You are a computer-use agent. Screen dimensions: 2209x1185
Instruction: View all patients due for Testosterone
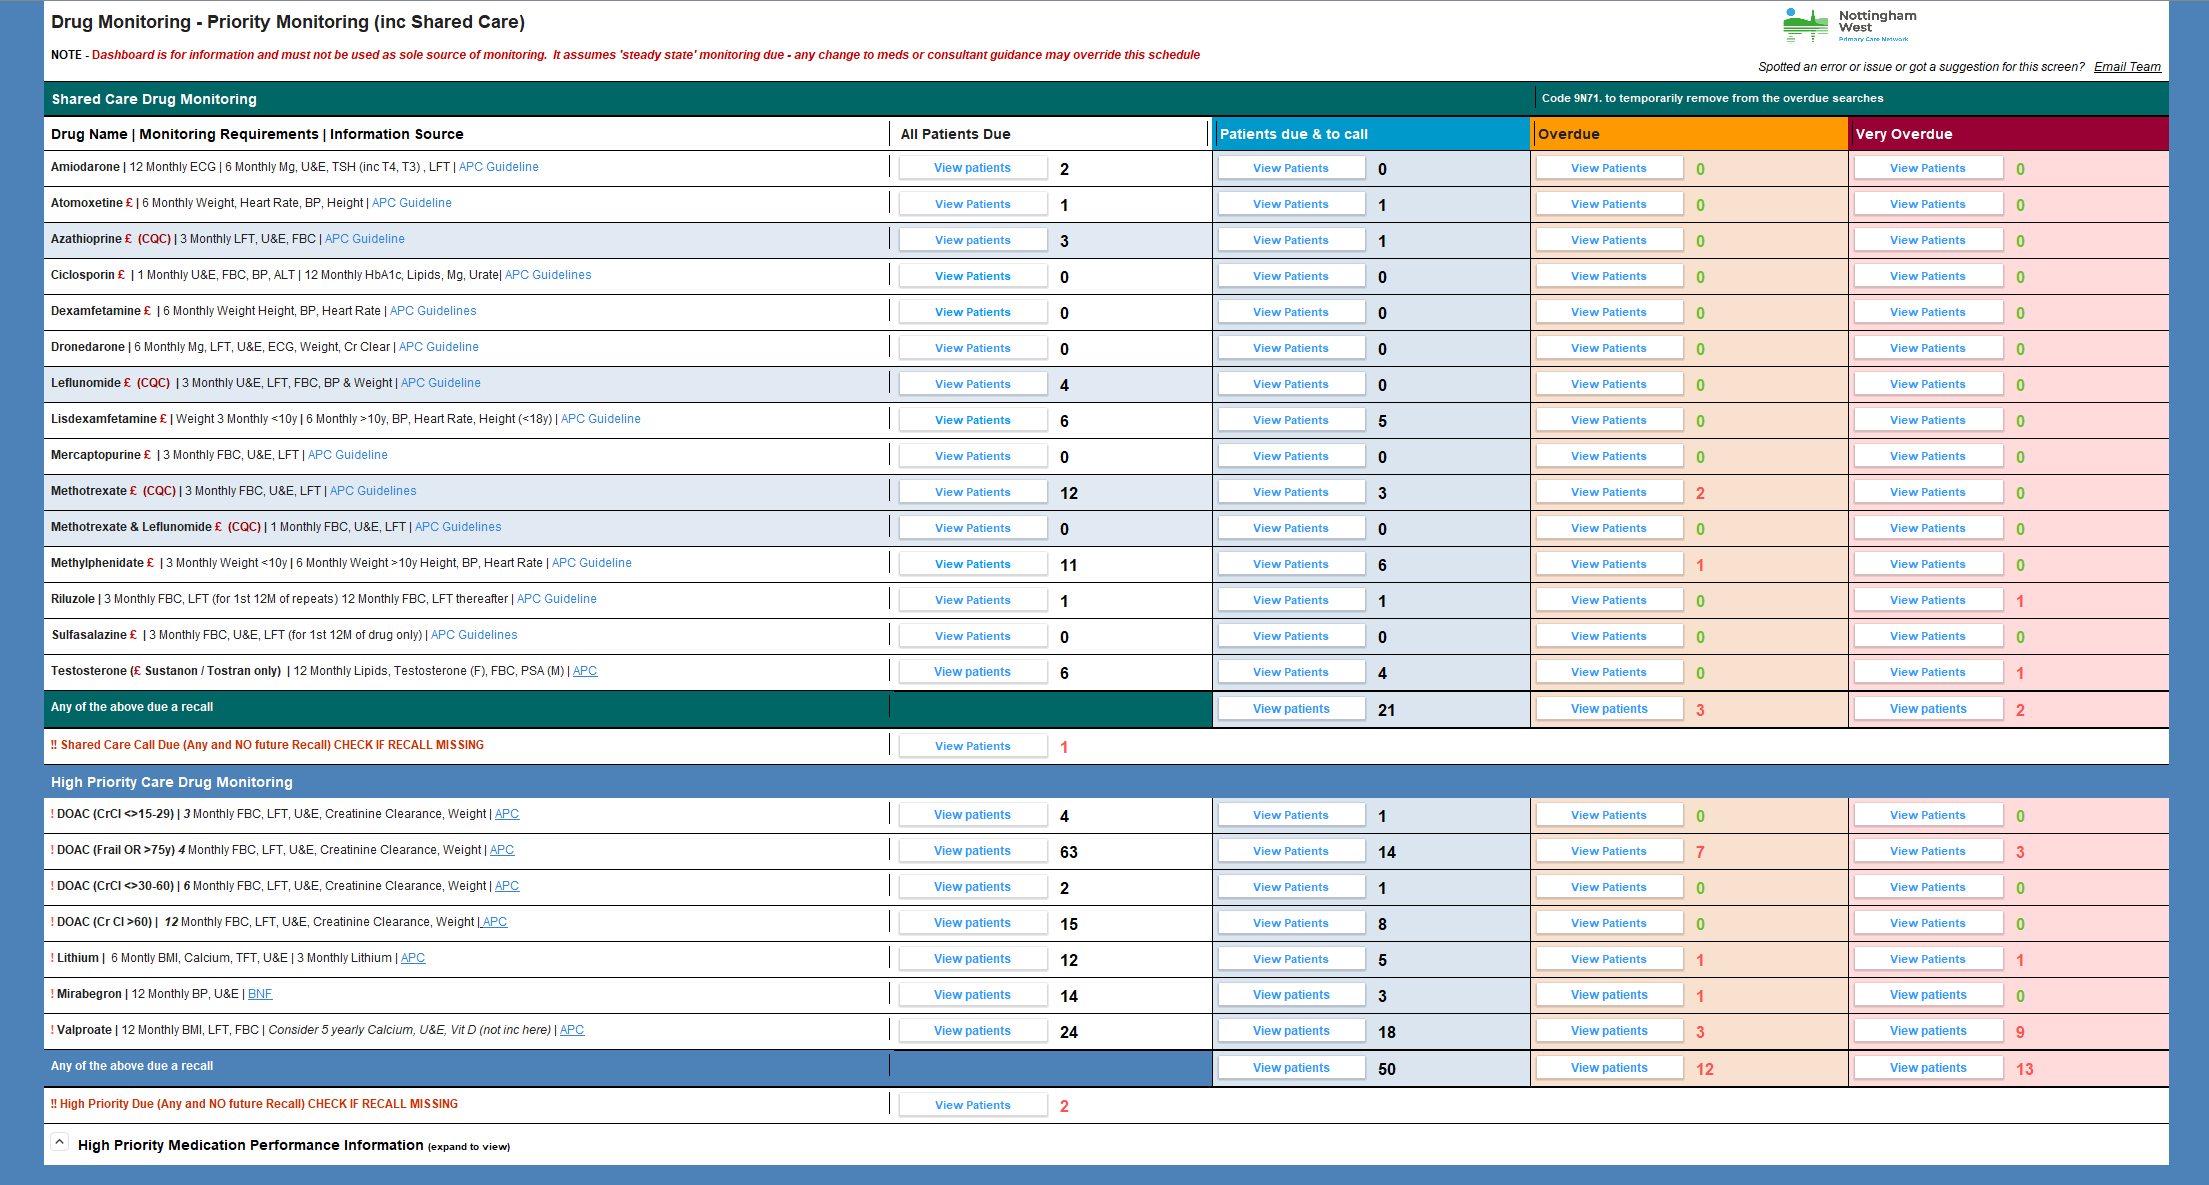(972, 672)
